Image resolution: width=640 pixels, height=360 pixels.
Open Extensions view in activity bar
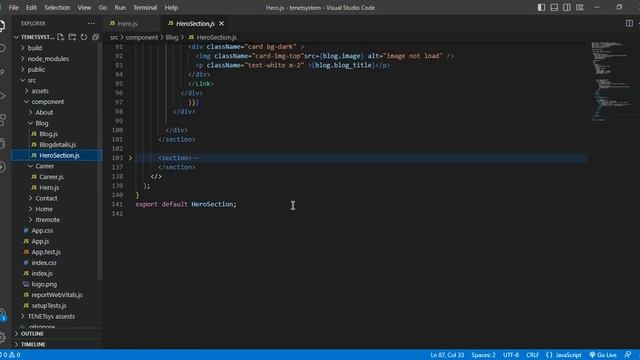pyautogui.click(x=2, y=119)
